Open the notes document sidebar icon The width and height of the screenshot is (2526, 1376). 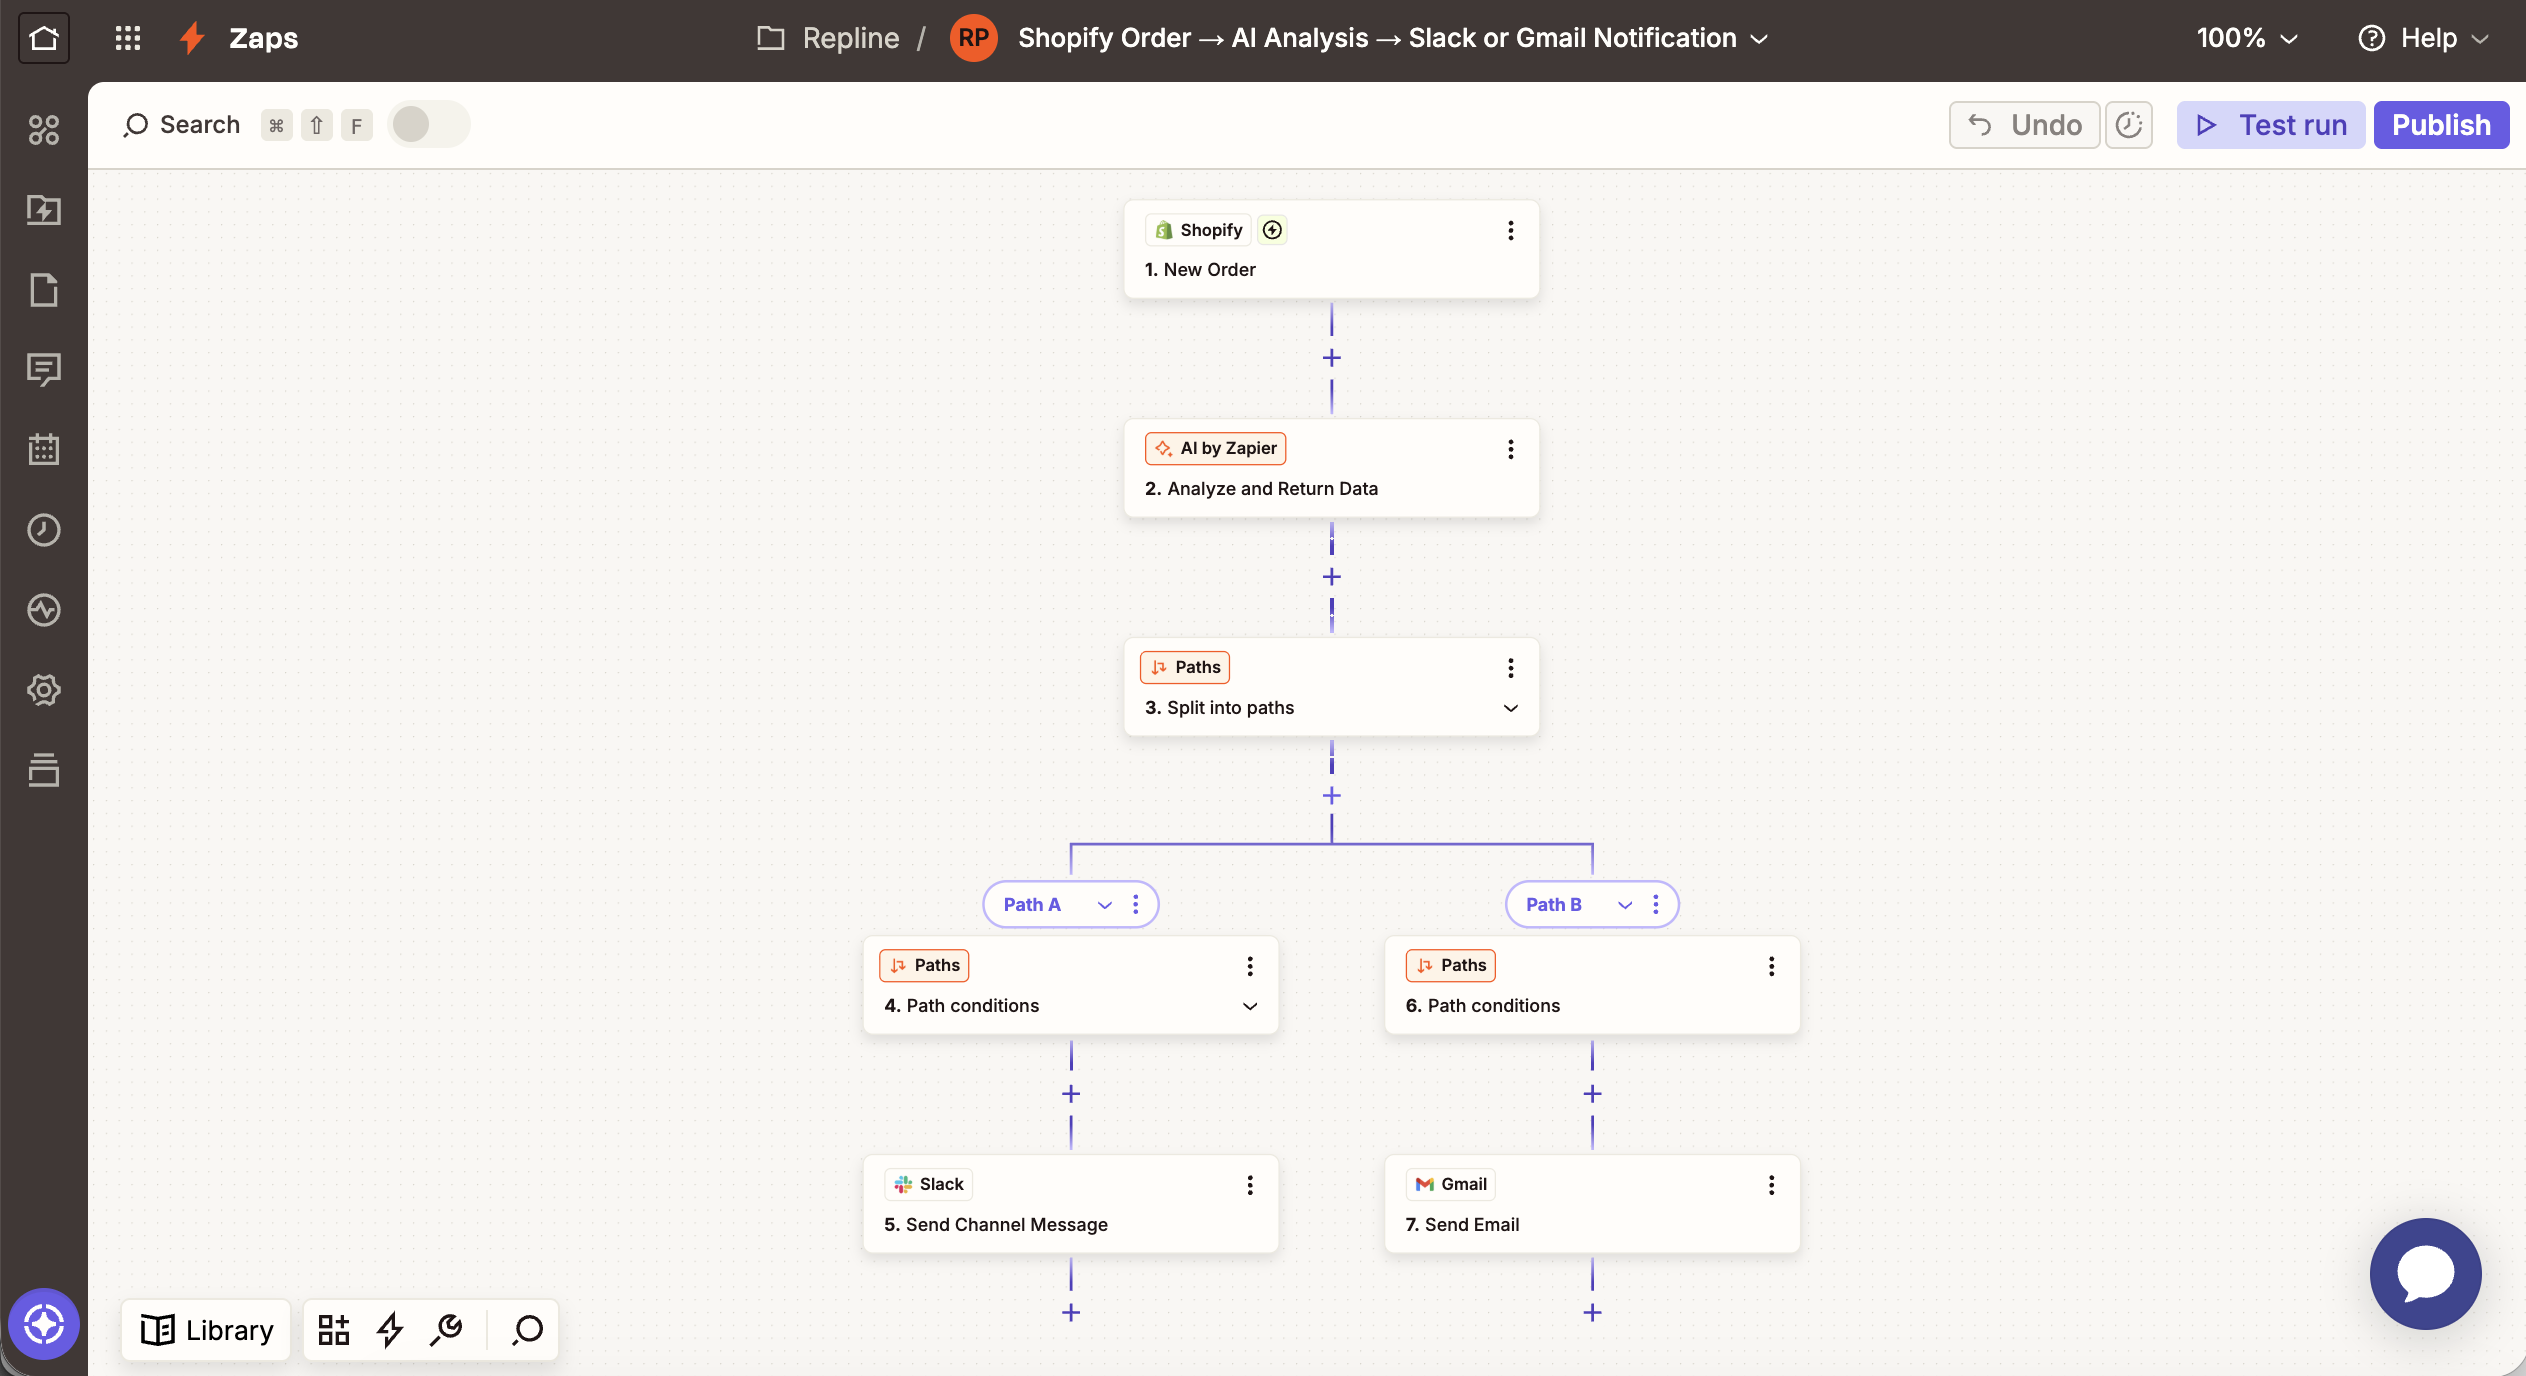[x=44, y=290]
